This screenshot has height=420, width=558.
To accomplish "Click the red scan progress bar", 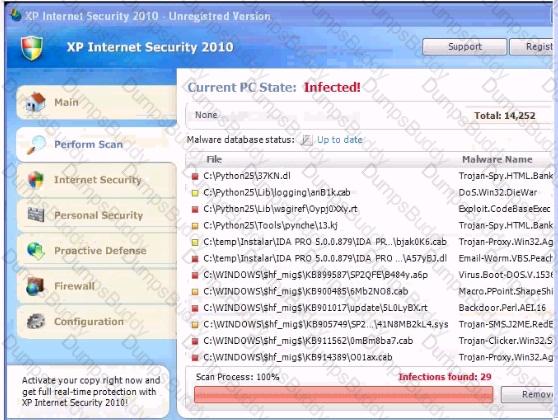I will (x=343, y=395).
